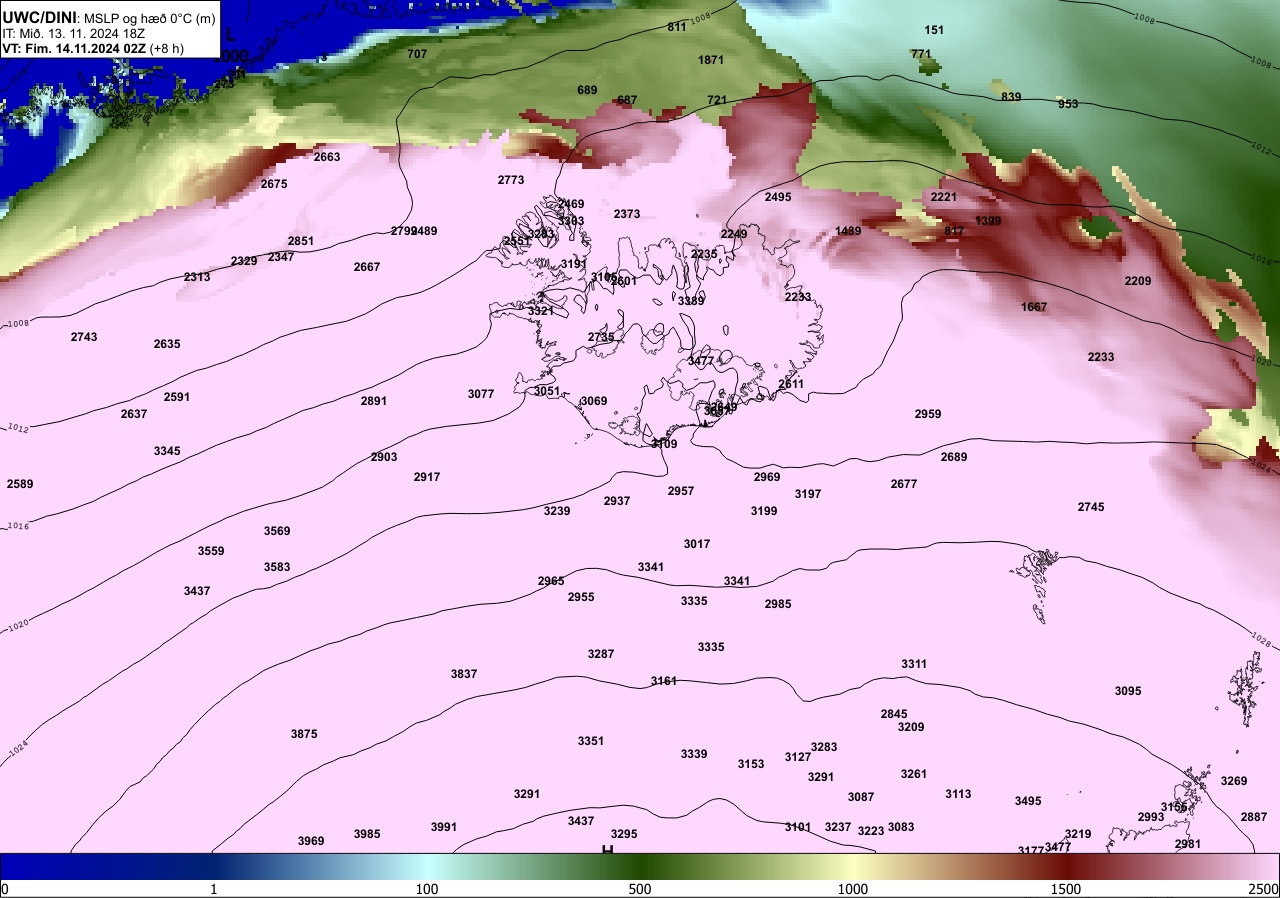Screen dimensions: 1280x898
Task: Click the map value 3321 in west Iceland
Action: [x=541, y=311]
